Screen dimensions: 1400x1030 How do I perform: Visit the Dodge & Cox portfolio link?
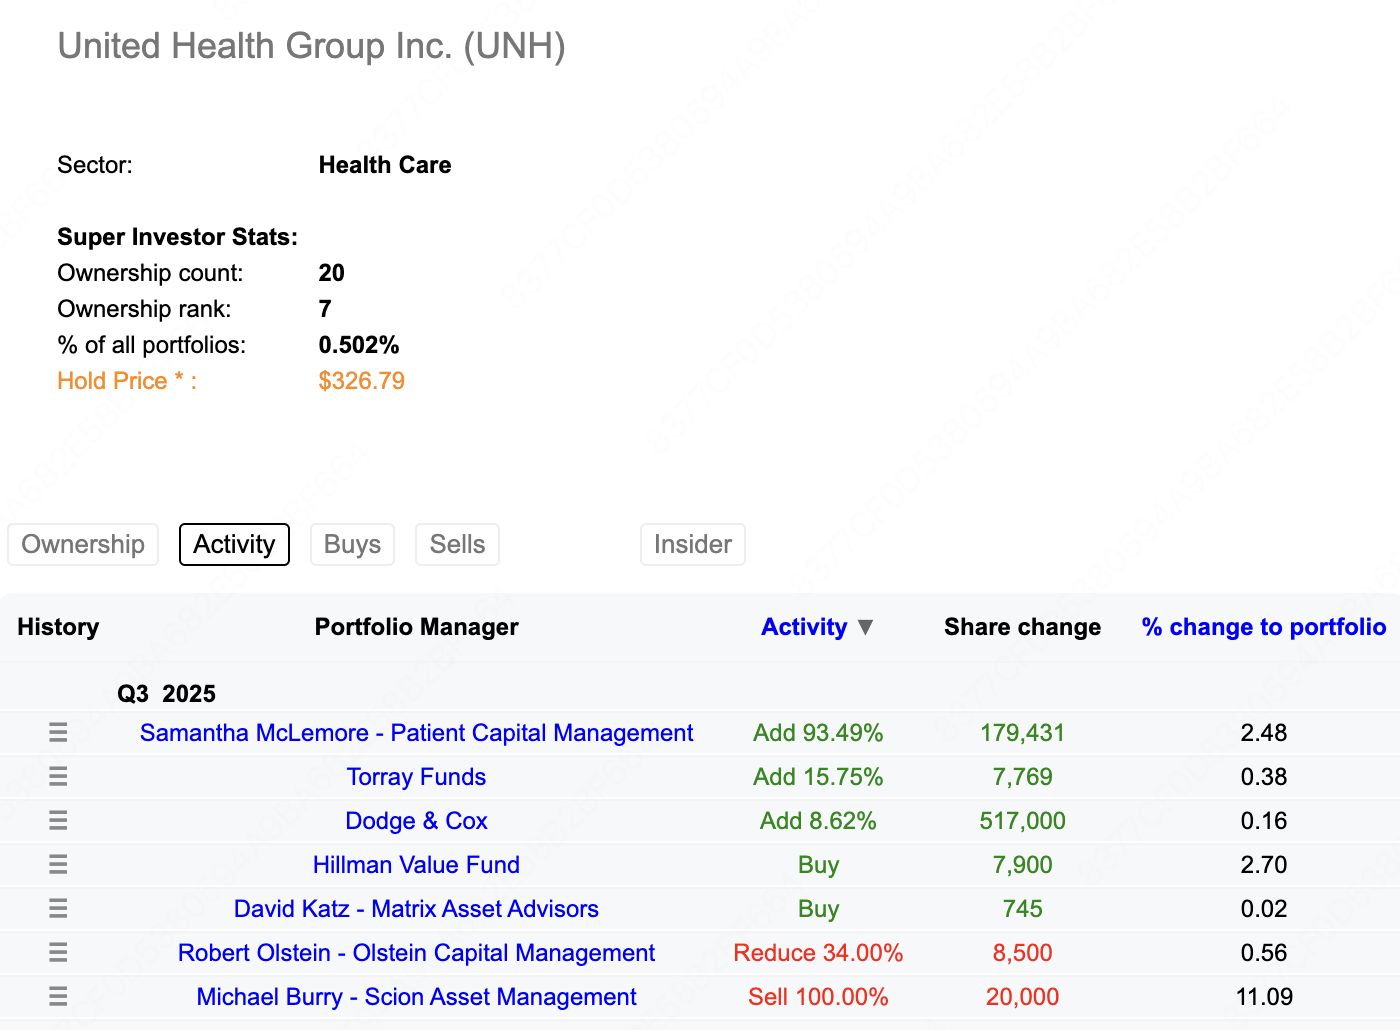pyautogui.click(x=416, y=821)
